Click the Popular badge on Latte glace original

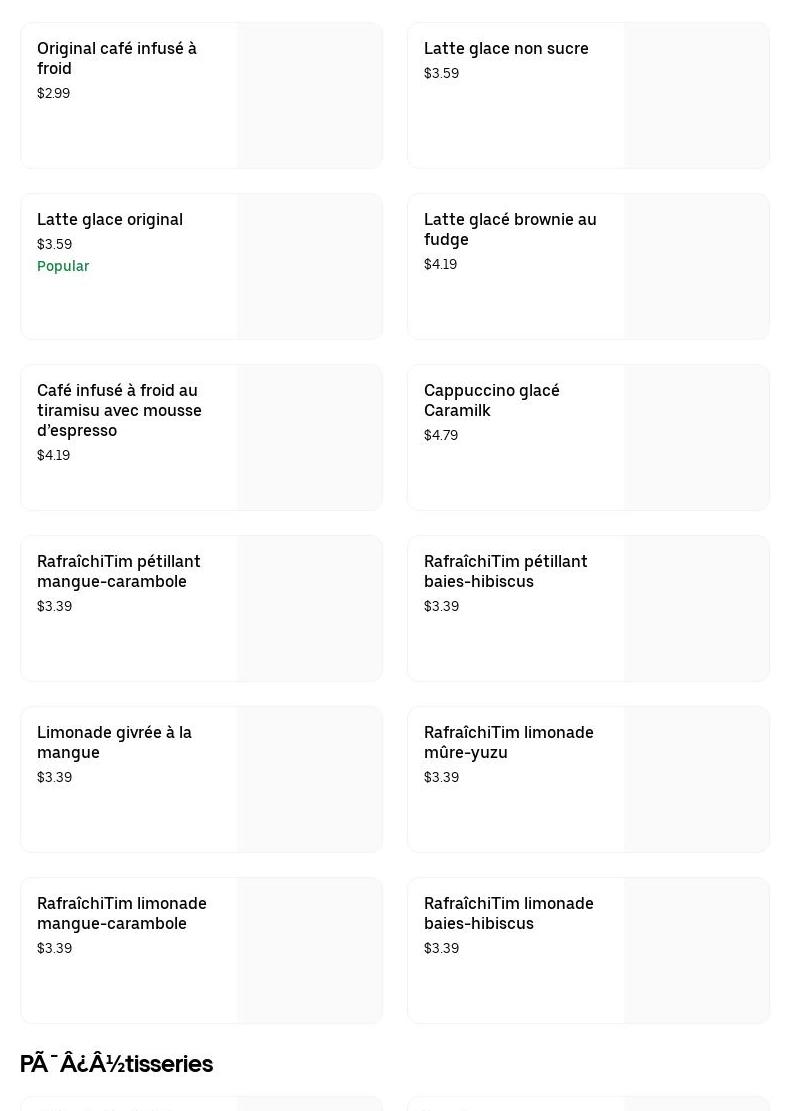pyautogui.click(x=63, y=266)
